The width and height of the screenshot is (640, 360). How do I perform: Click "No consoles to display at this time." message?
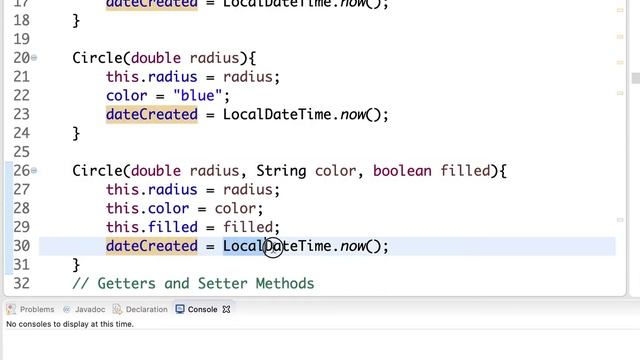(70, 324)
